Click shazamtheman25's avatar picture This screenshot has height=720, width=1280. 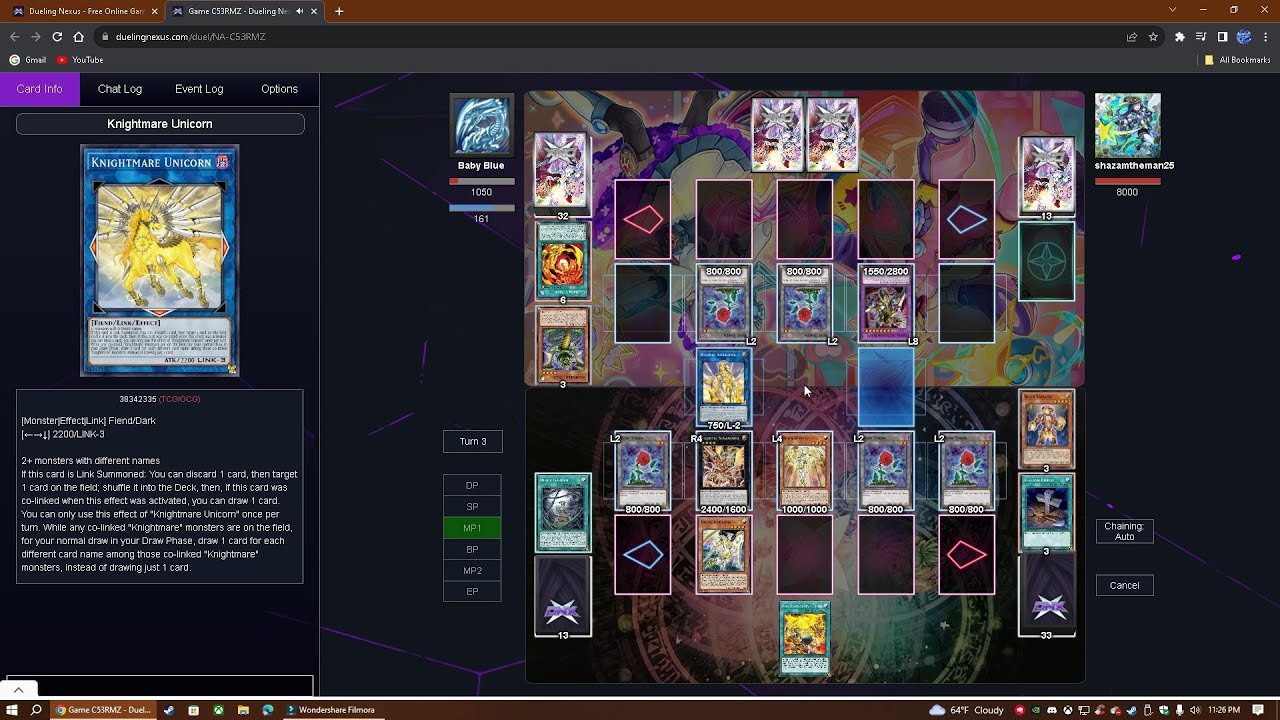pos(1127,125)
